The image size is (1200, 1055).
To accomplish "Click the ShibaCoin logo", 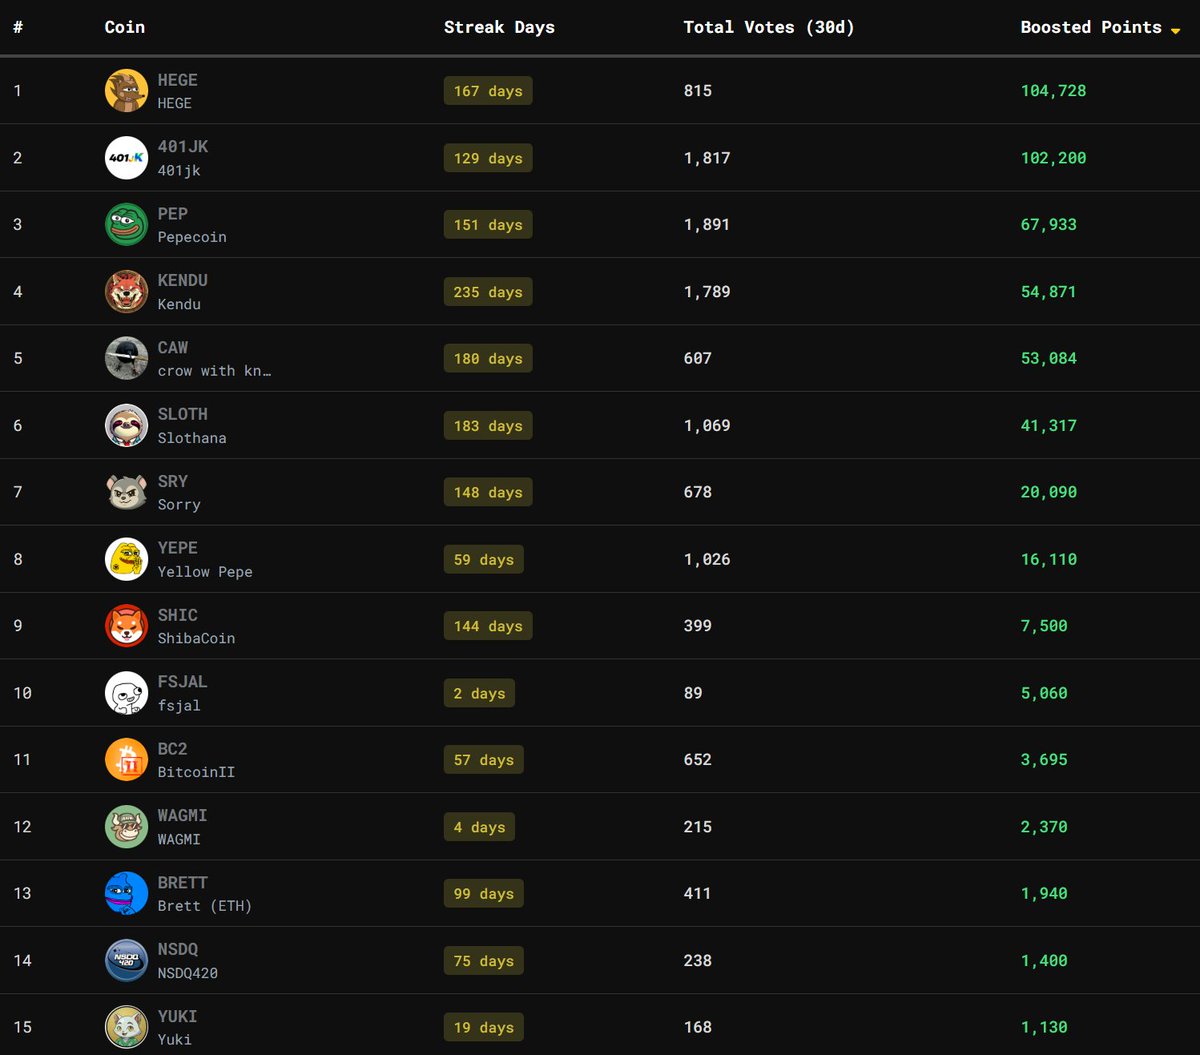I will [126, 626].
